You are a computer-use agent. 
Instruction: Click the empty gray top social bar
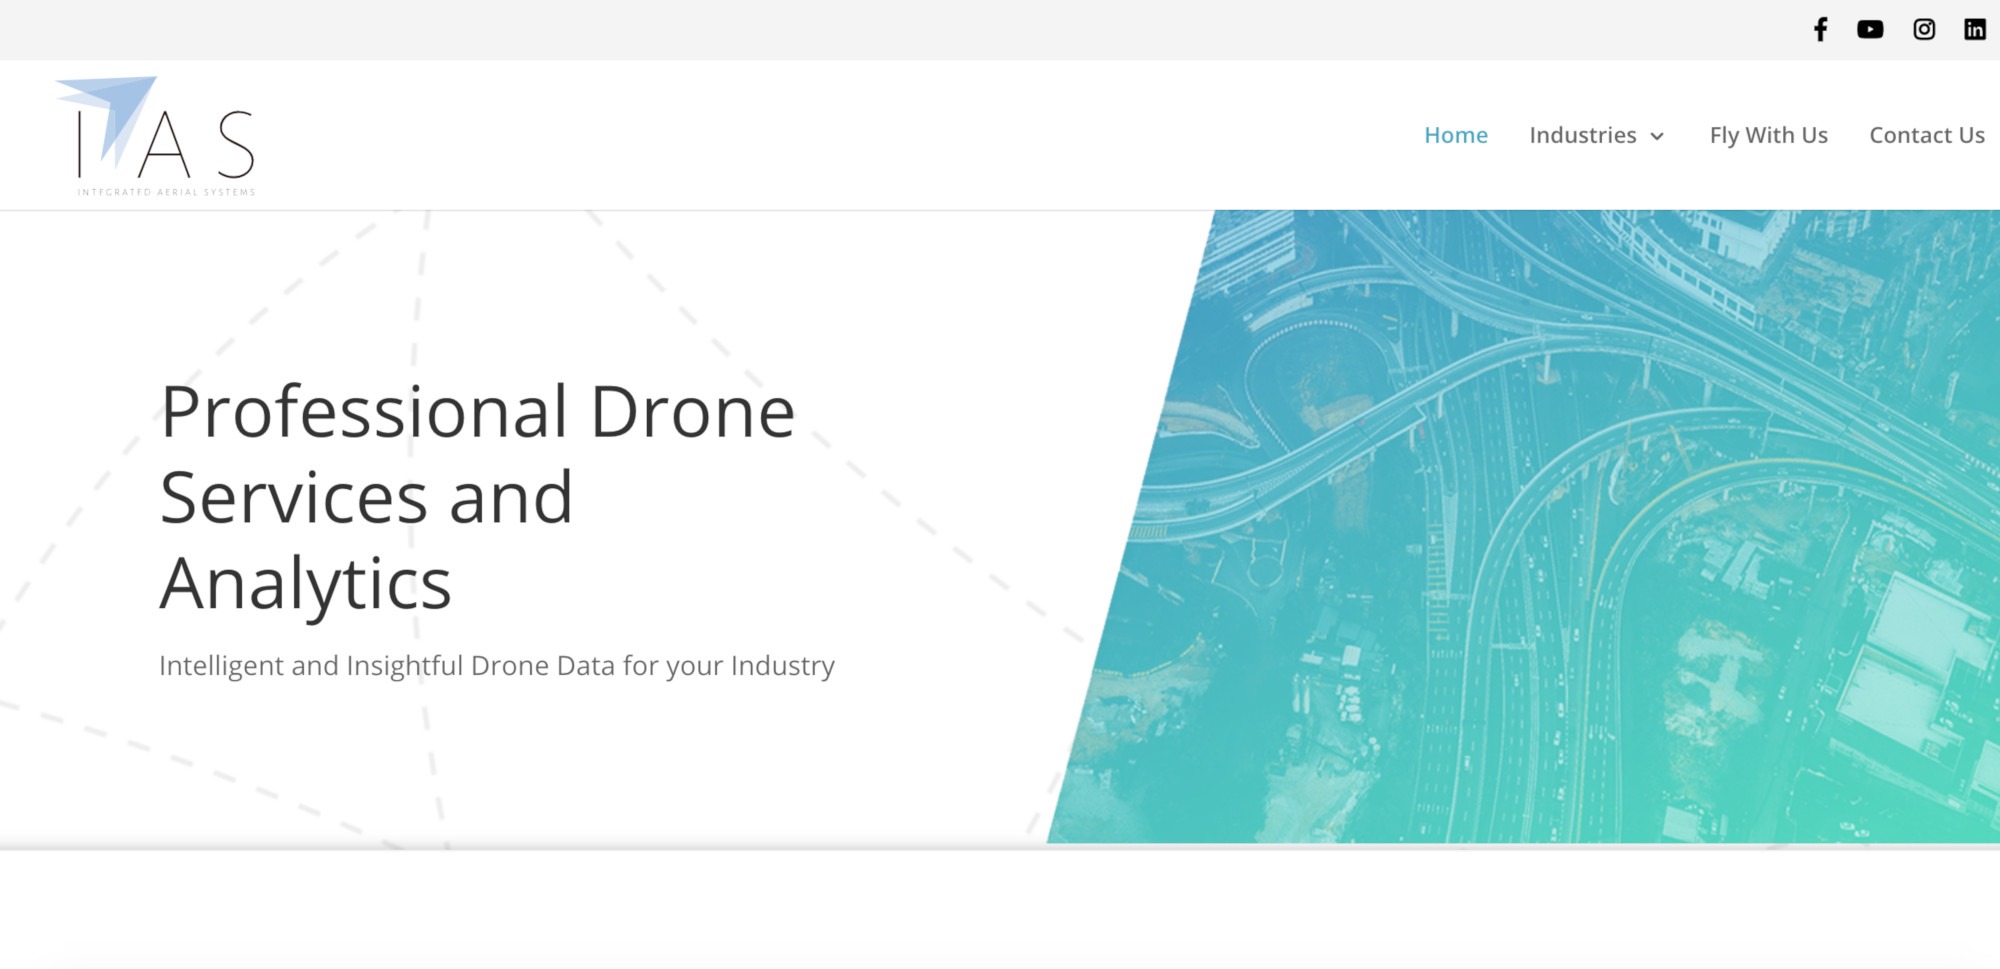pos(900,29)
